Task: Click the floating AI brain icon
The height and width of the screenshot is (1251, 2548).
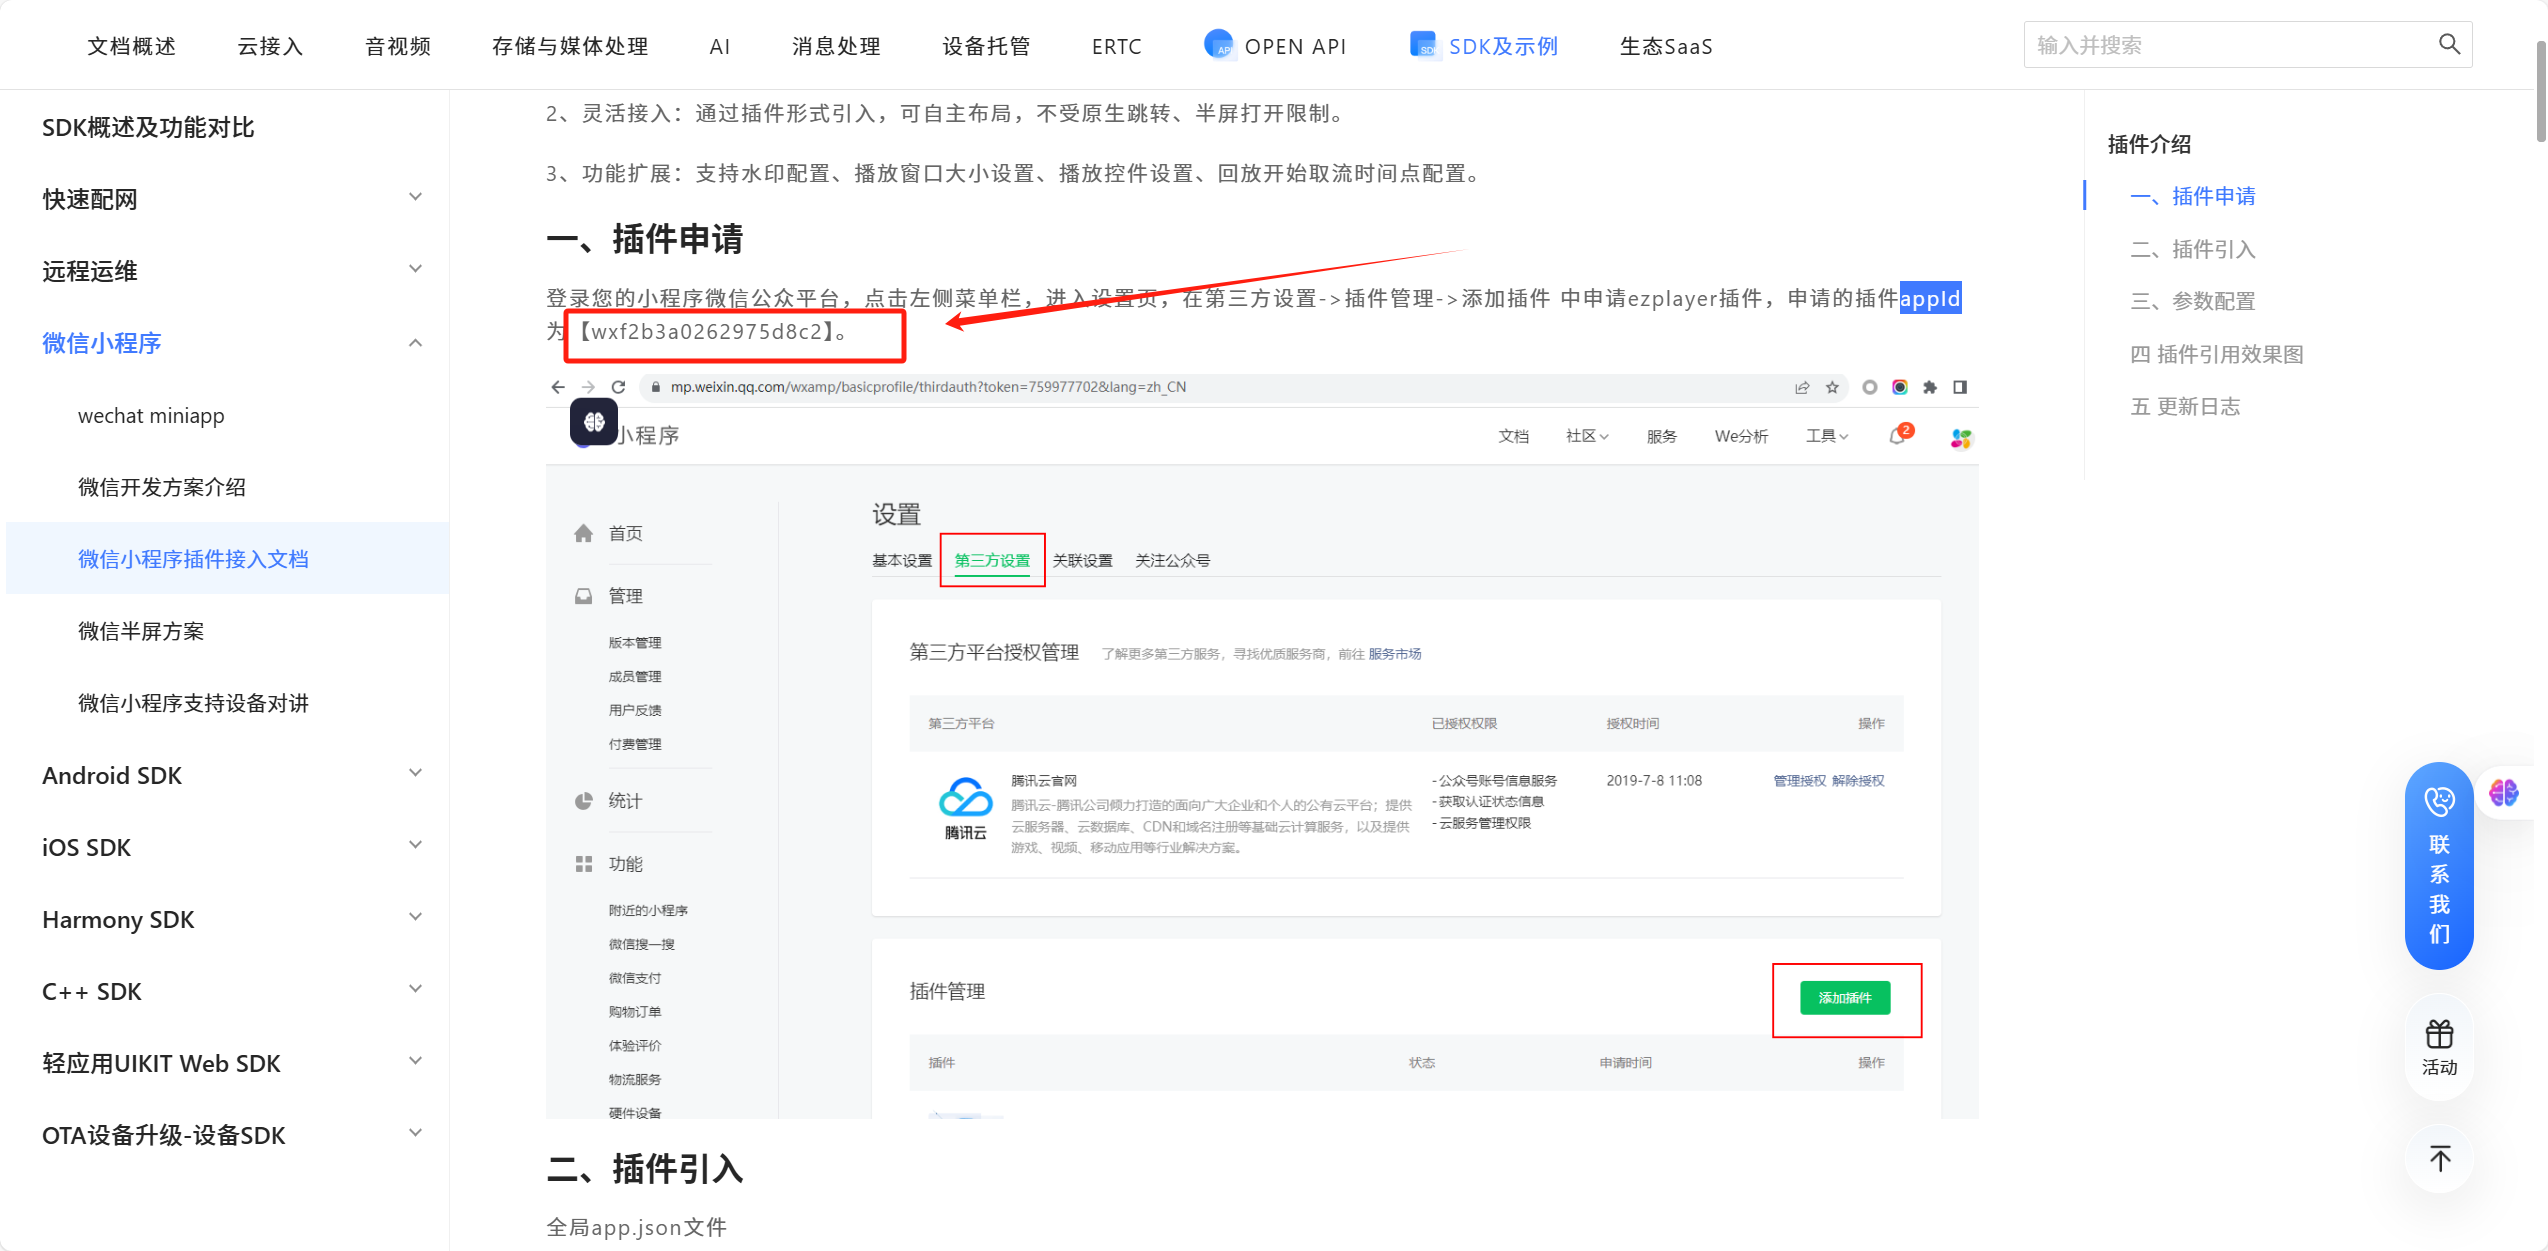Action: pos(2504,793)
